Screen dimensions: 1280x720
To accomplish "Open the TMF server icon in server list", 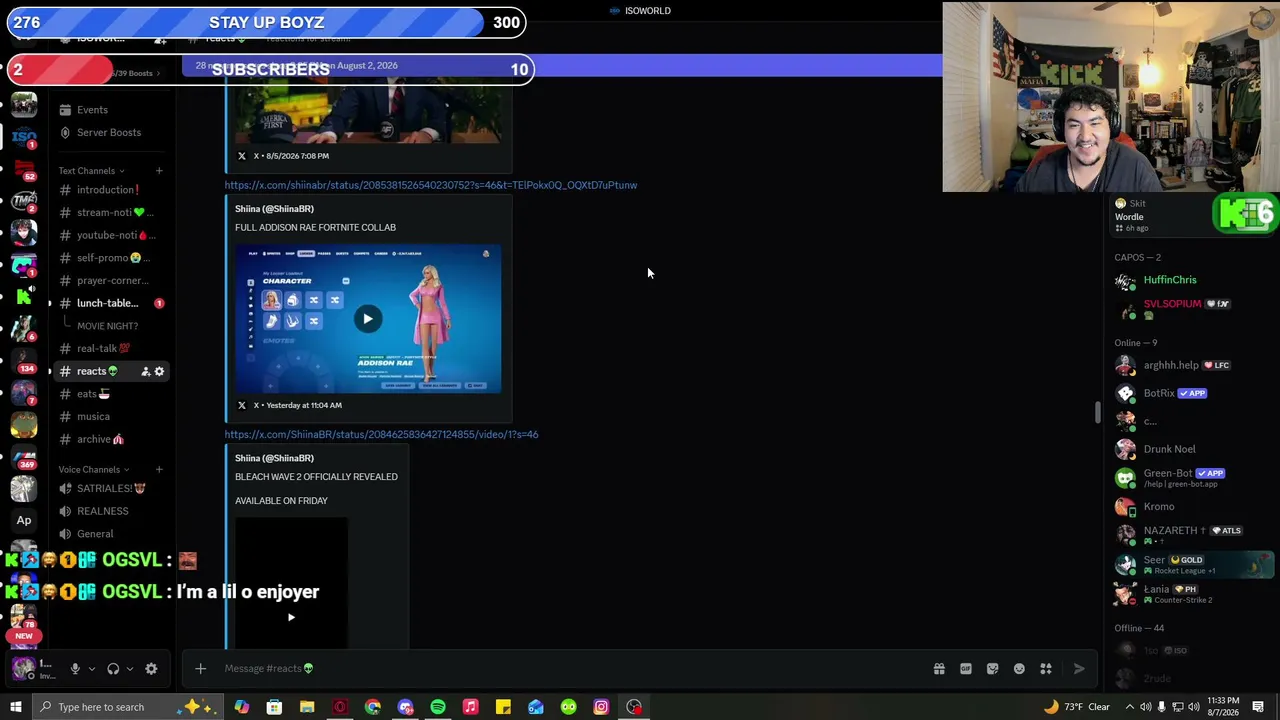I will pos(24,200).
